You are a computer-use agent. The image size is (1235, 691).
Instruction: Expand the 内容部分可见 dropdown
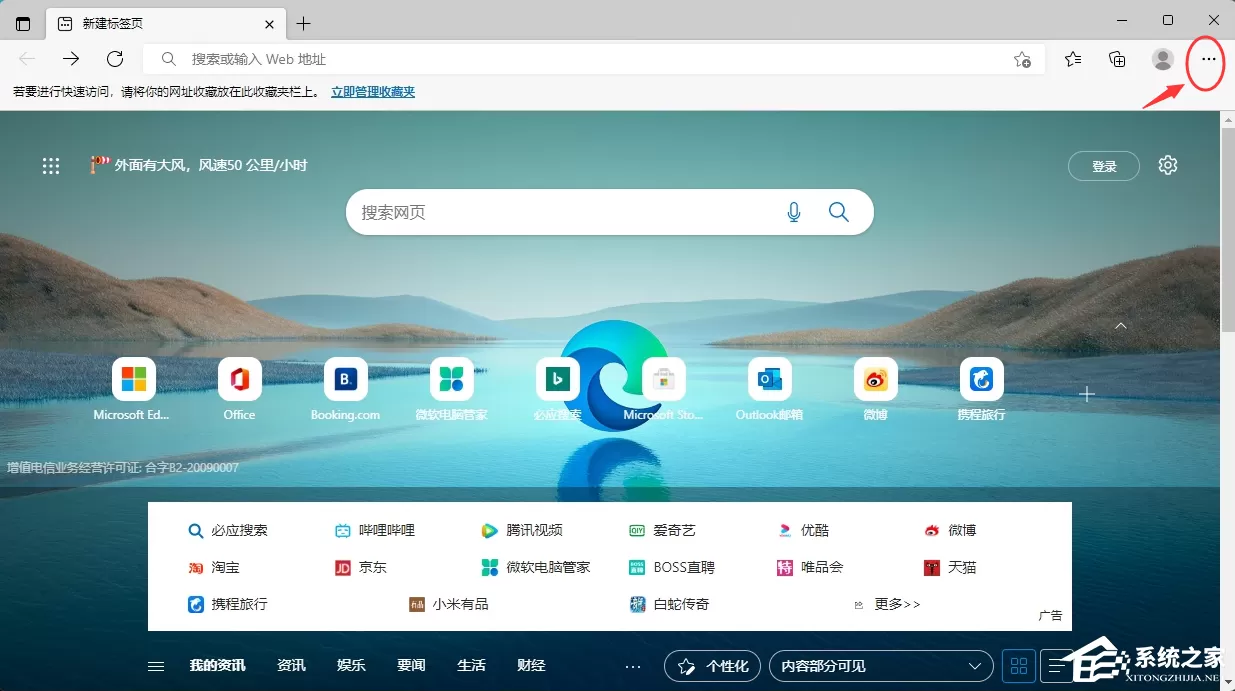[x=881, y=666]
